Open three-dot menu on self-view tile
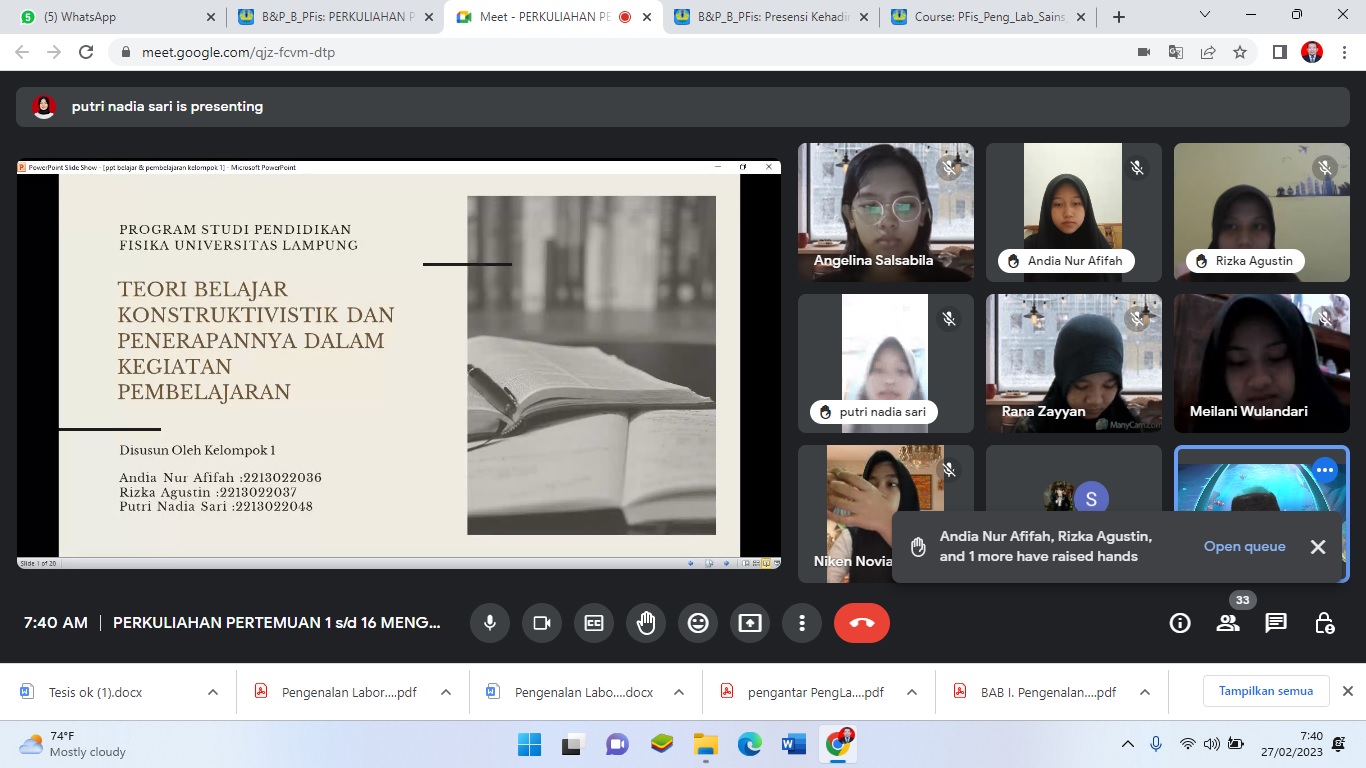This screenshot has height=768, width=1366. coord(1325,470)
